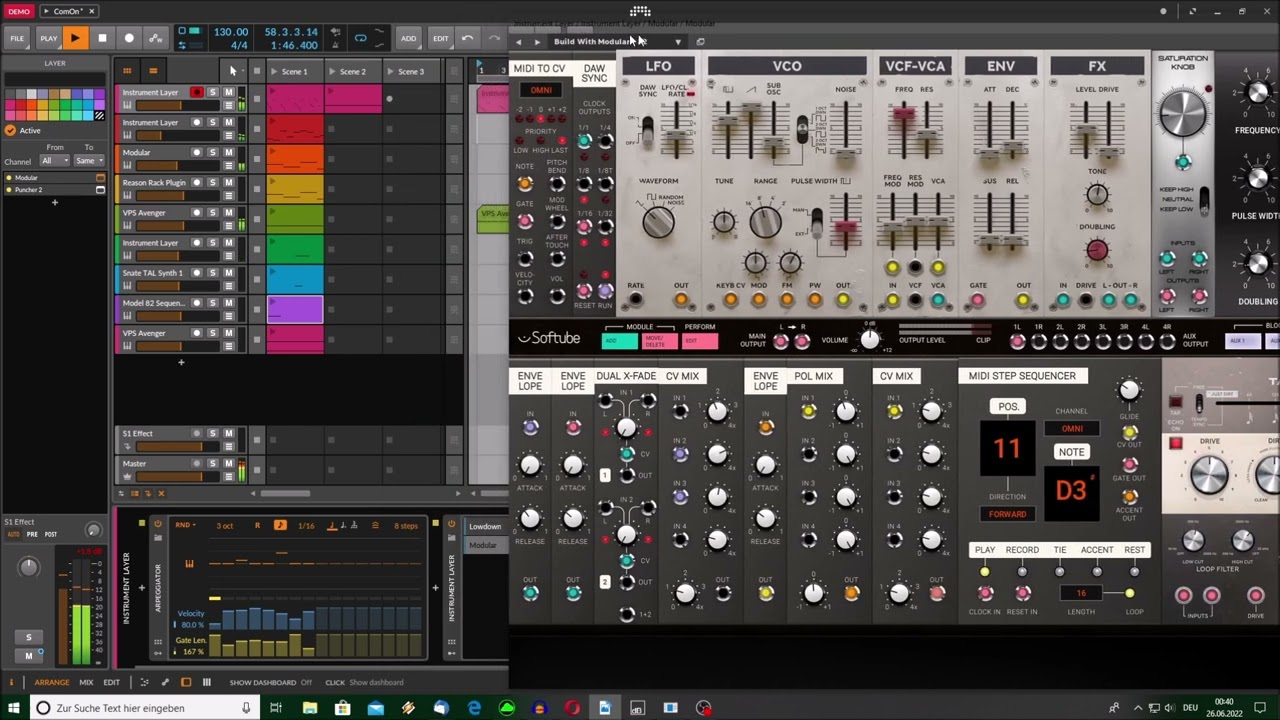The width and height of the screenshot is (1280, 720).
Task: Open Windows Start menu
Action: [x=14, y=708]
